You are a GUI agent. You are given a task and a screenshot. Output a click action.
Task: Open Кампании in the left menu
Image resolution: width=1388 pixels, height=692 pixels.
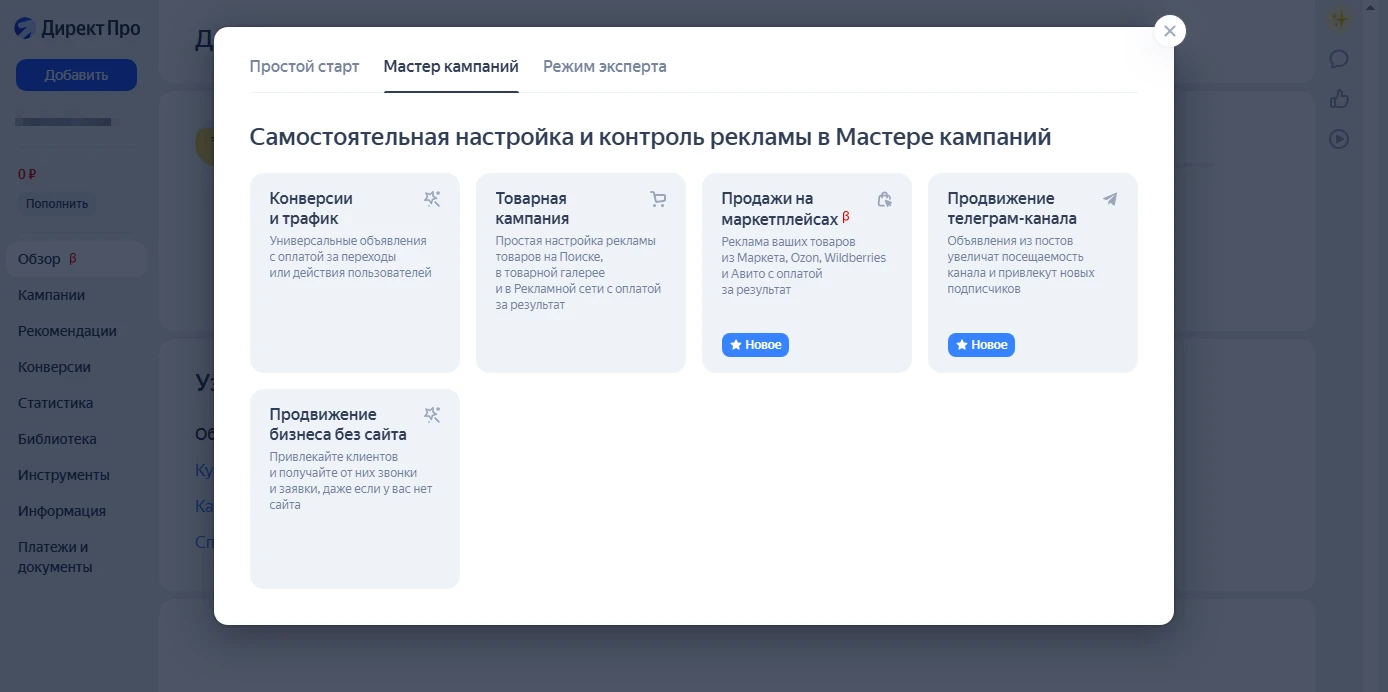pyautogui.click(x=51, y=295)
